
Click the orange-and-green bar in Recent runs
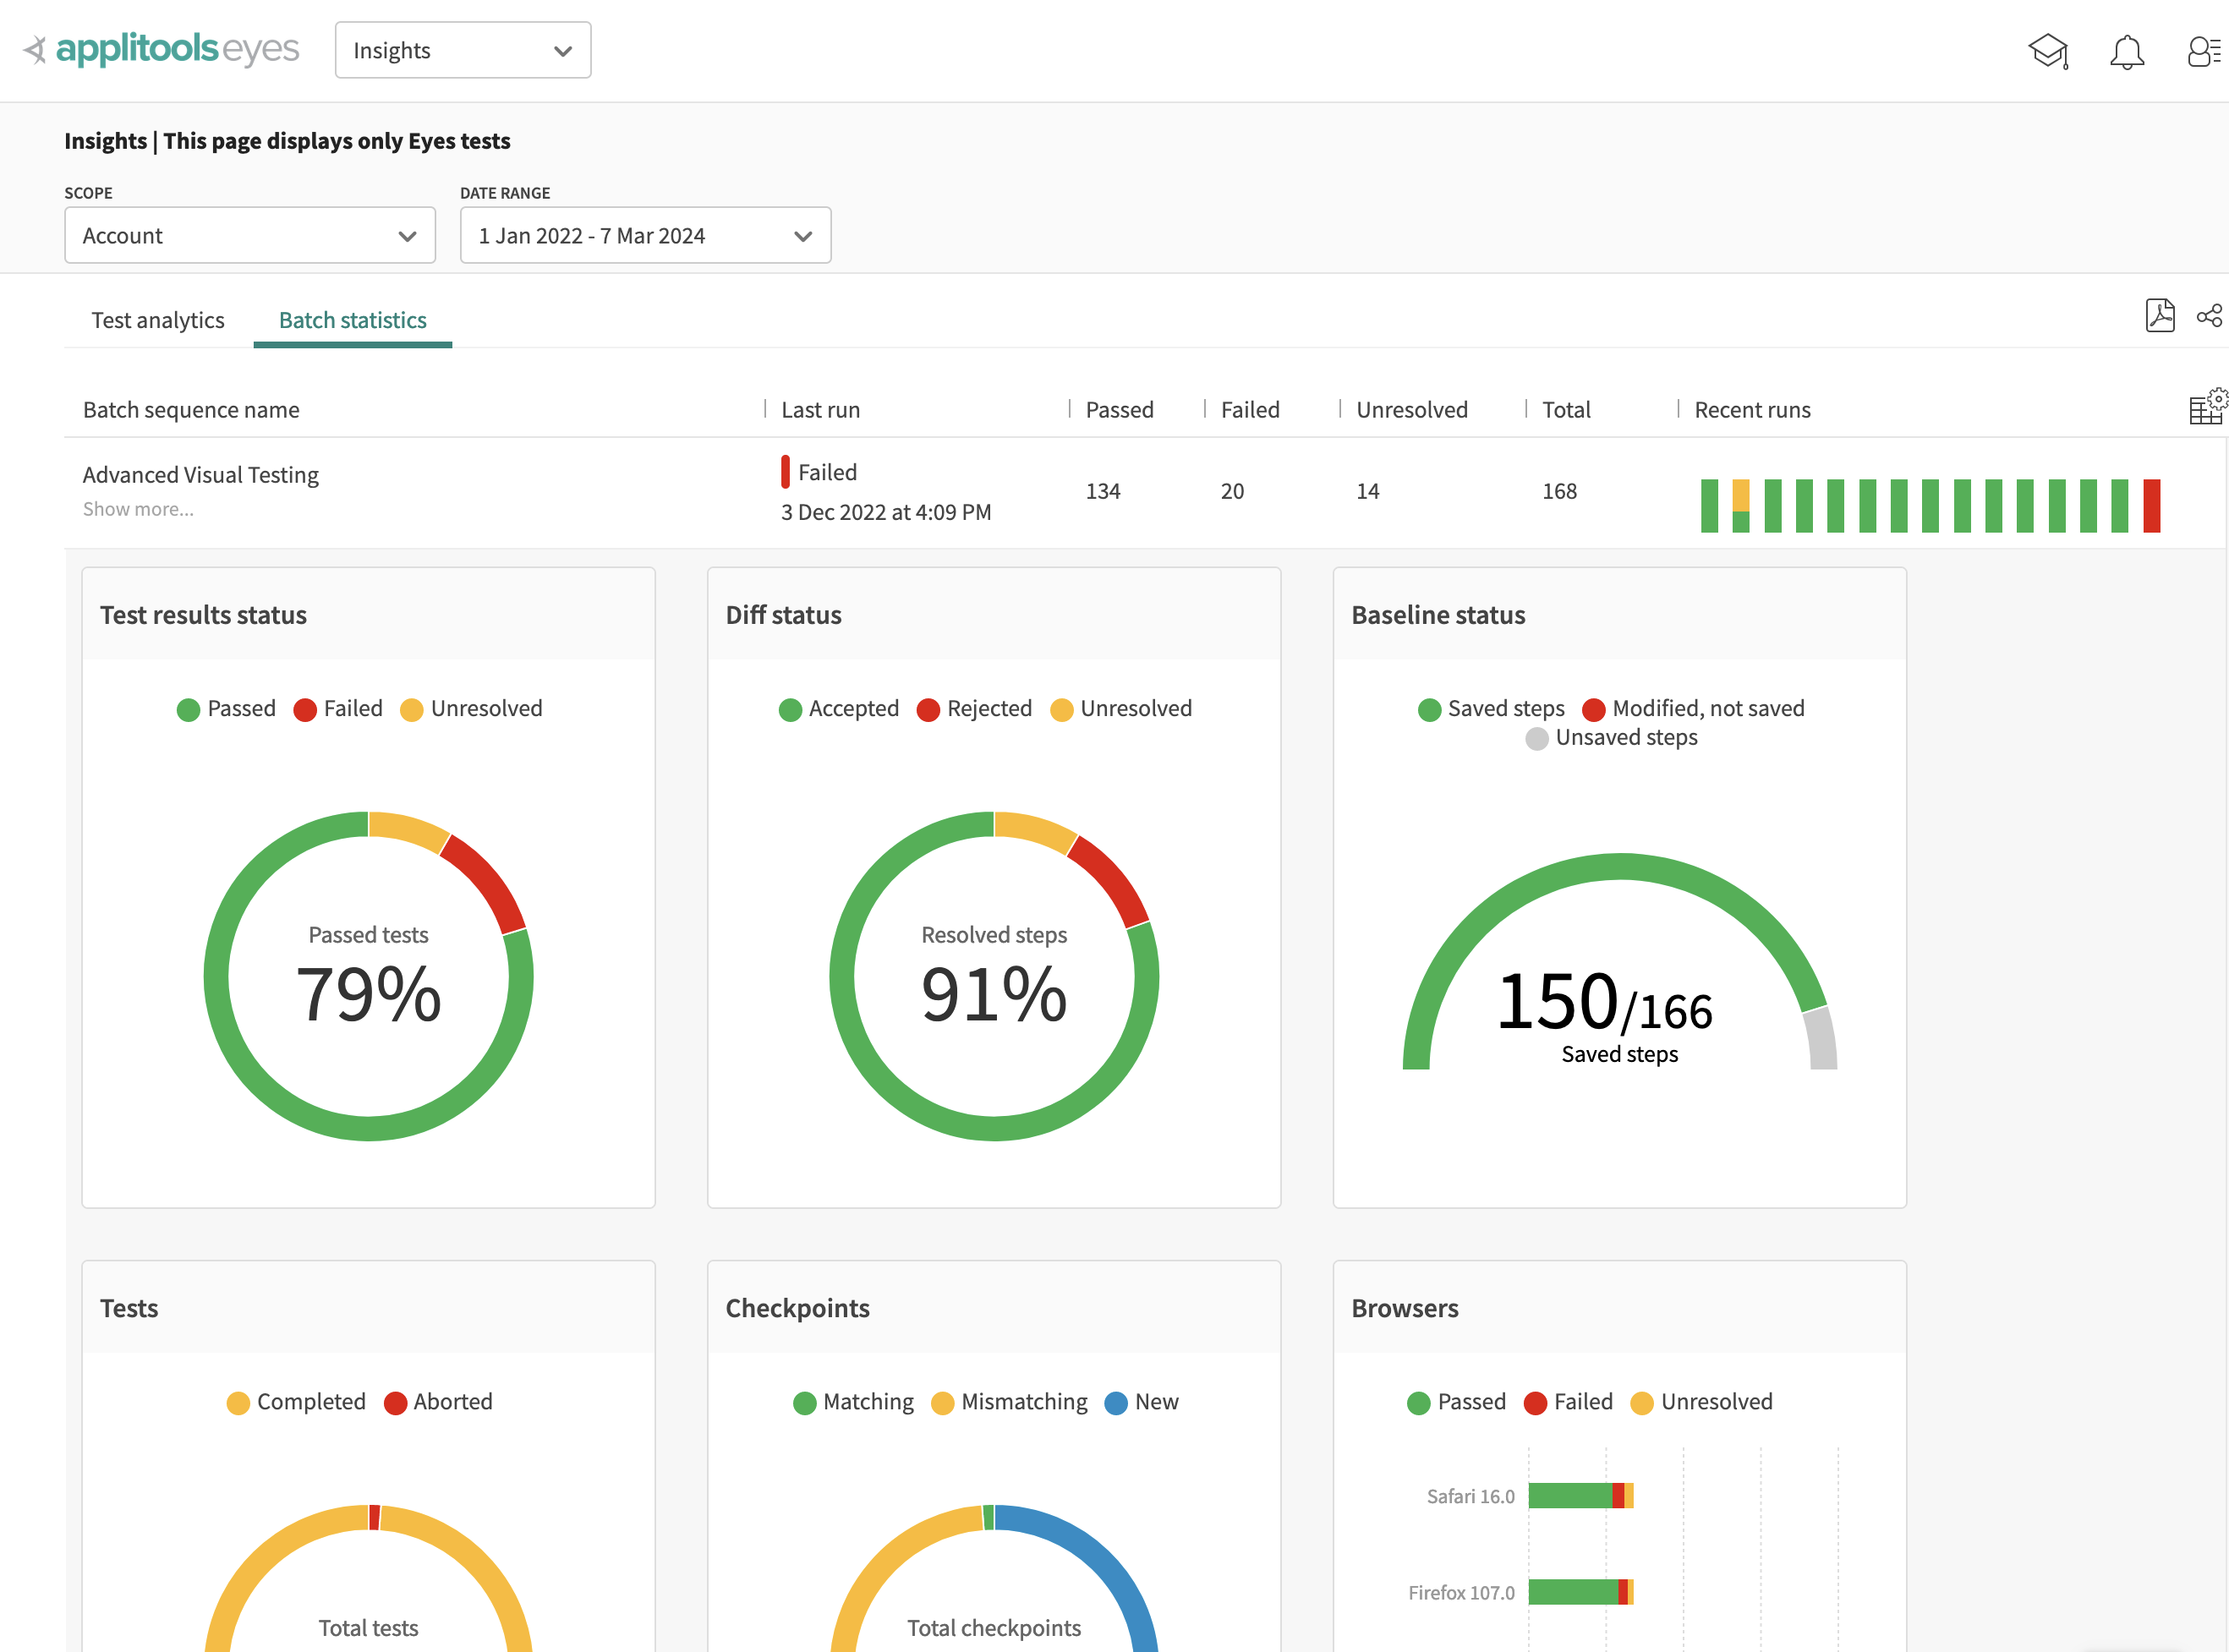[x=1741, y=506]
